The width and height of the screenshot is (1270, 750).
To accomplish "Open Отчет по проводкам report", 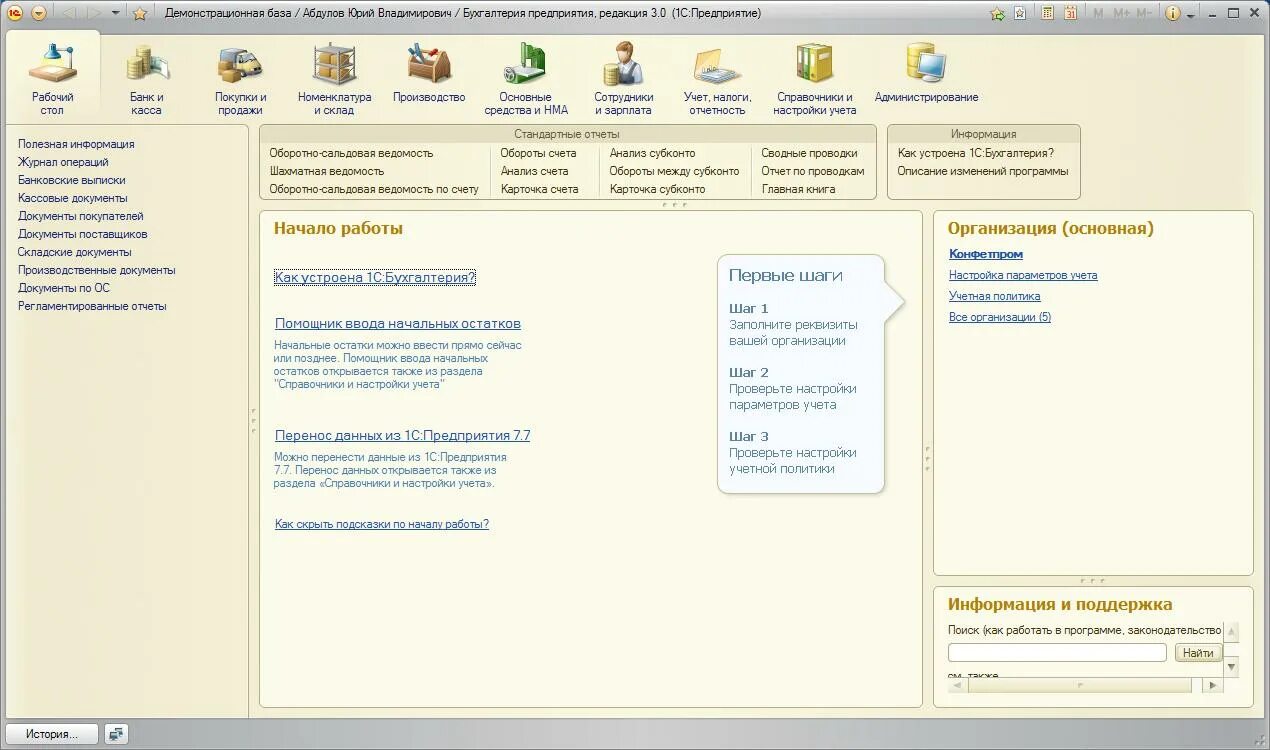I will pos(813,171).
